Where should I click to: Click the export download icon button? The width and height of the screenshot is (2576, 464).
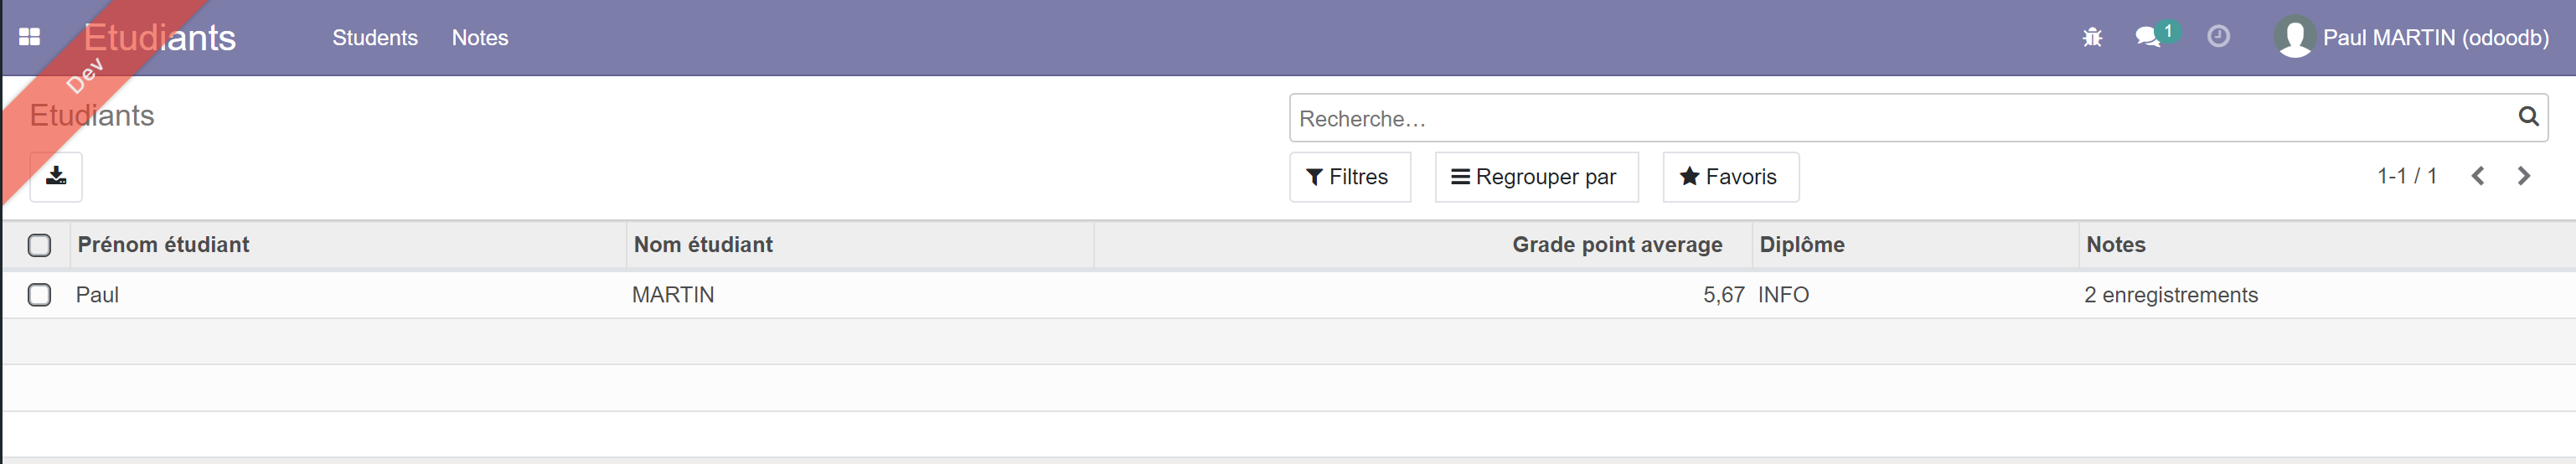[x=56, y=176]
